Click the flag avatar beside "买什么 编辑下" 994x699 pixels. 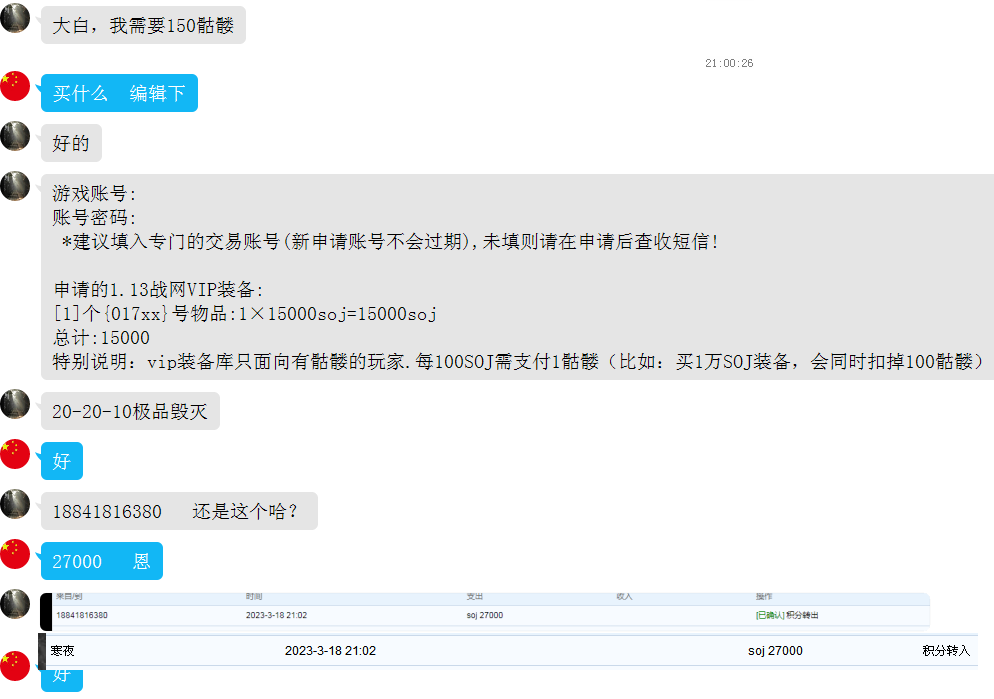[x=15, y=86]
